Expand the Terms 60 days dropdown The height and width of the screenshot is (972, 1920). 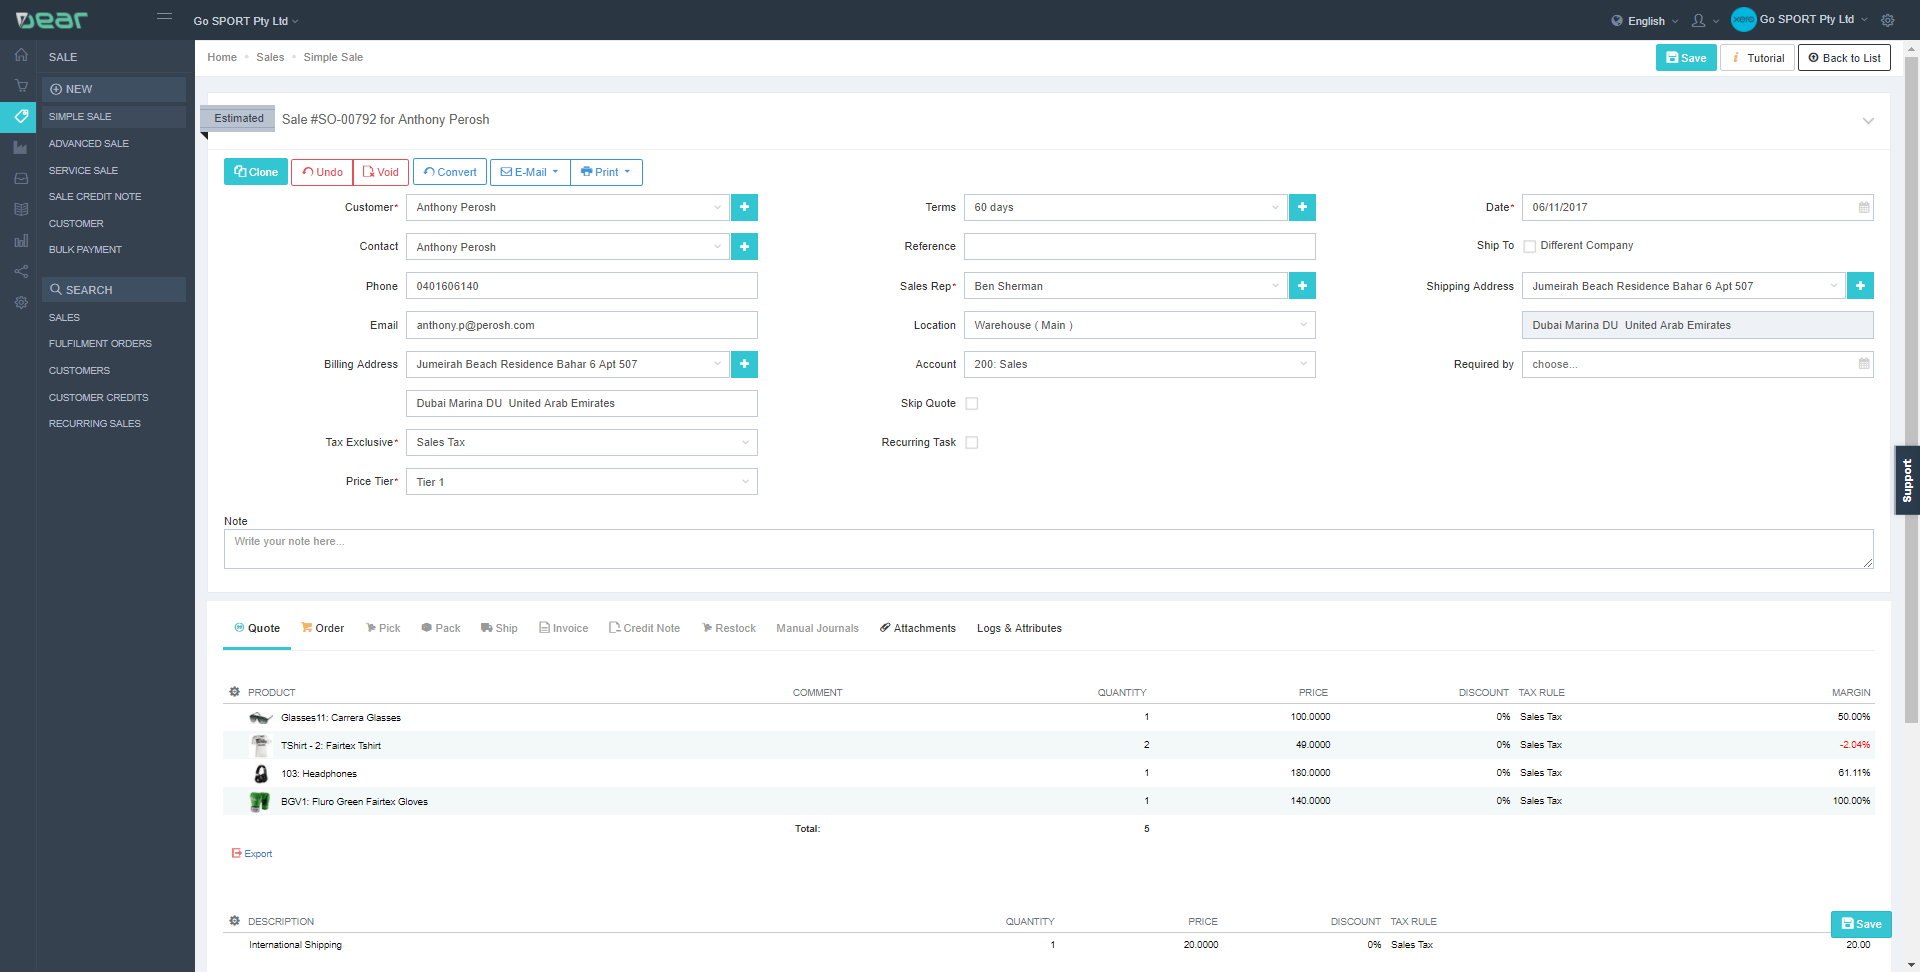1126,207
